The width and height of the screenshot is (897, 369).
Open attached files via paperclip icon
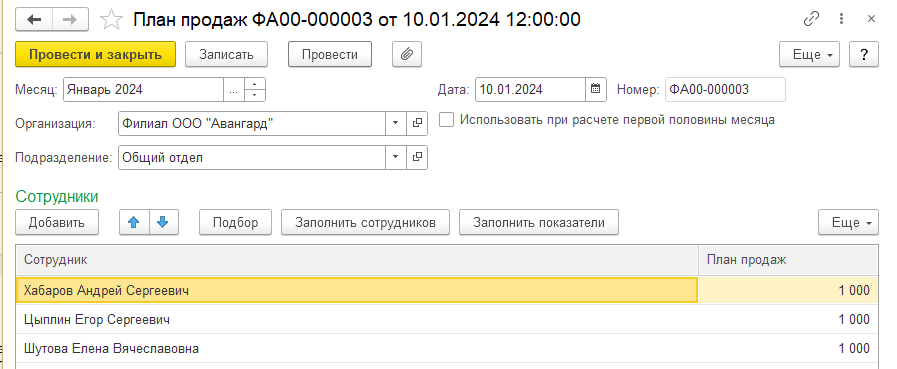pos(407,55)
